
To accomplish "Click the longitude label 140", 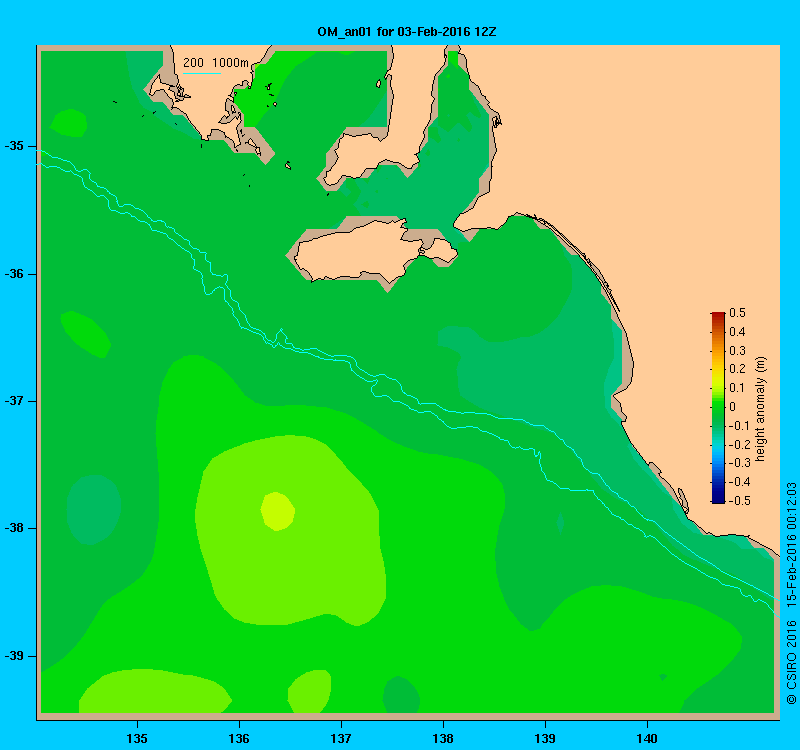I will click(647, 738).
